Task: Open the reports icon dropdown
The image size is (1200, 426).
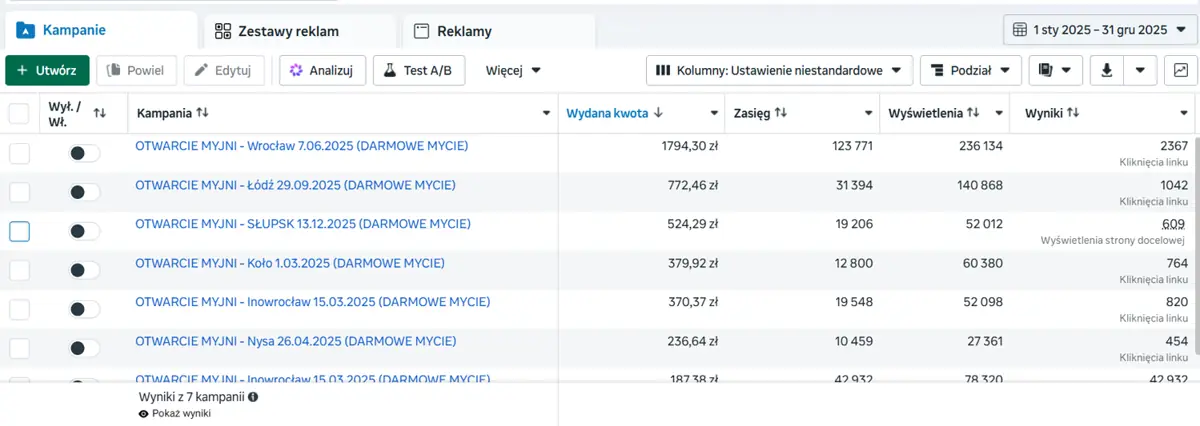Action: [x=1055, y=70]
